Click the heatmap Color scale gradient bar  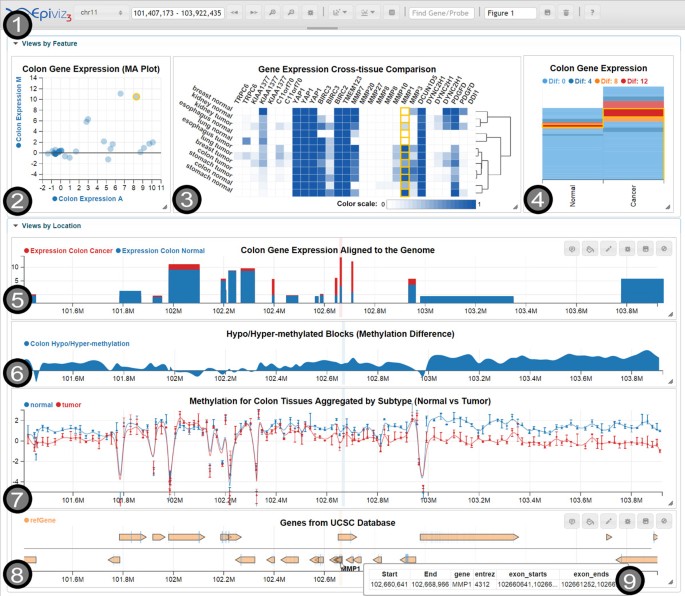(x=431, y=204)
